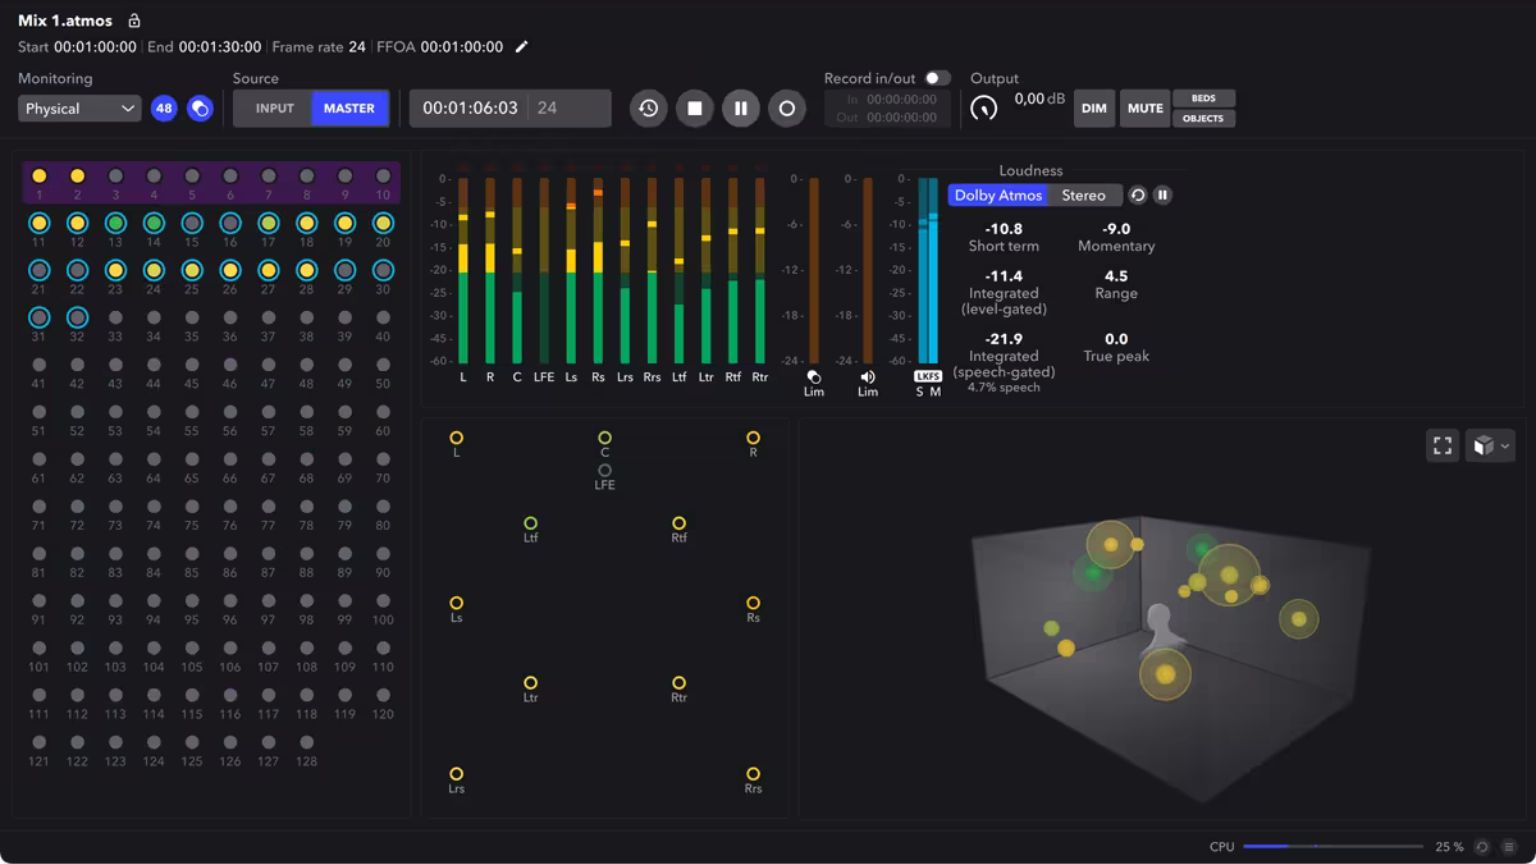
Task: Click the Rs speaker in layout
Action: point(753,603)
